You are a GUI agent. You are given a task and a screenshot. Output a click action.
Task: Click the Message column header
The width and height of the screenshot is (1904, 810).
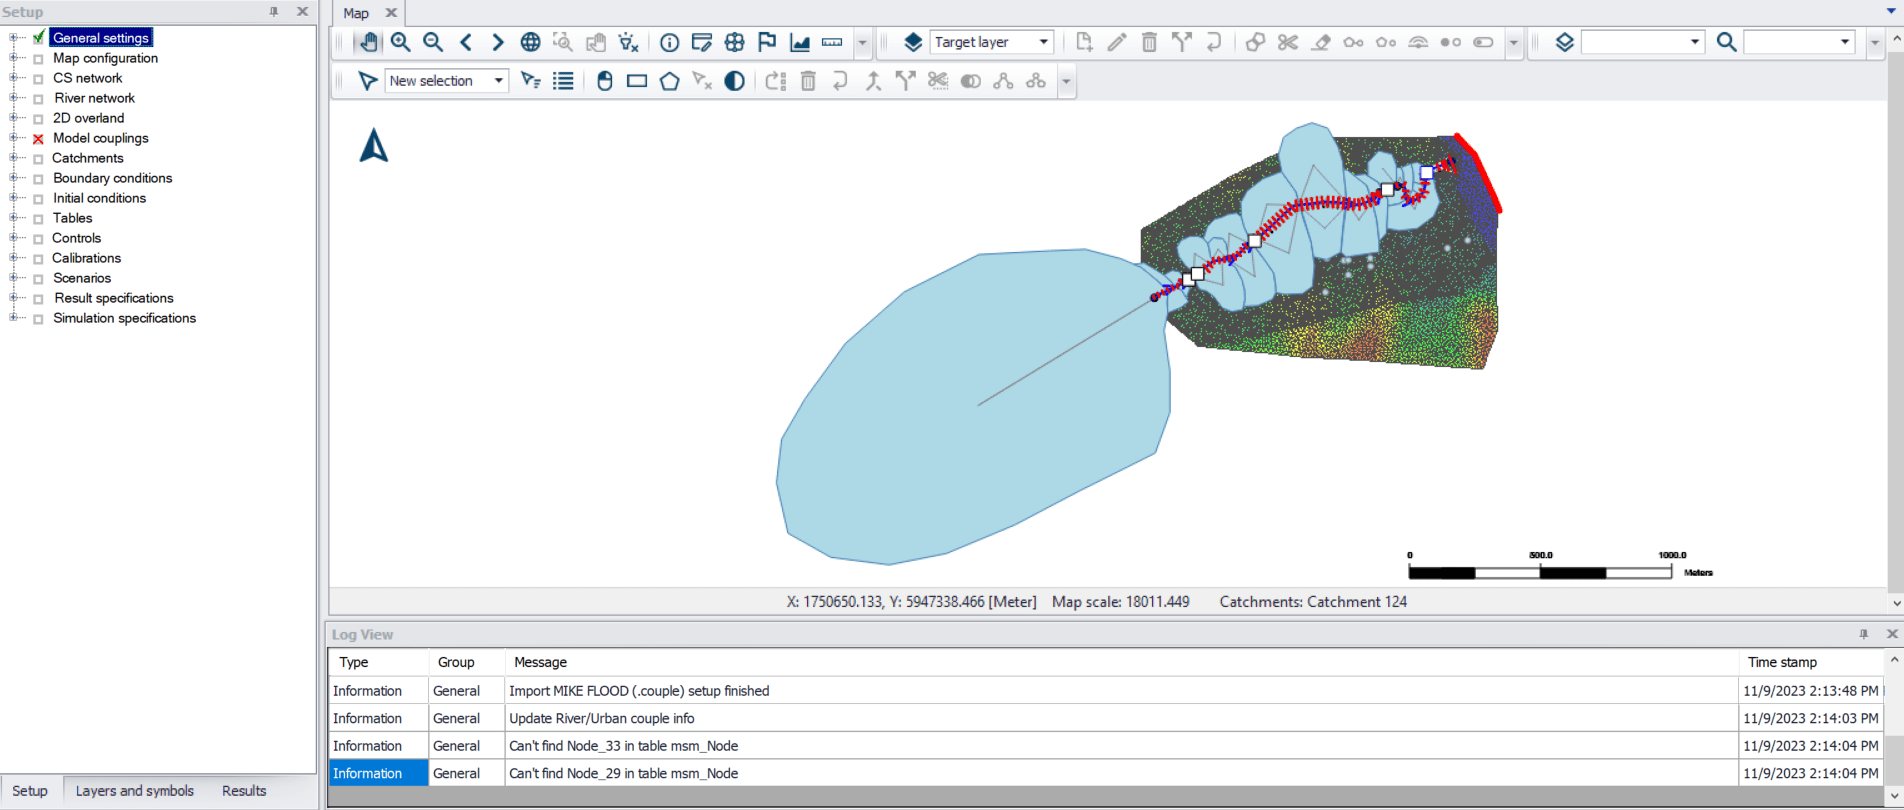[x=540, y=662]
